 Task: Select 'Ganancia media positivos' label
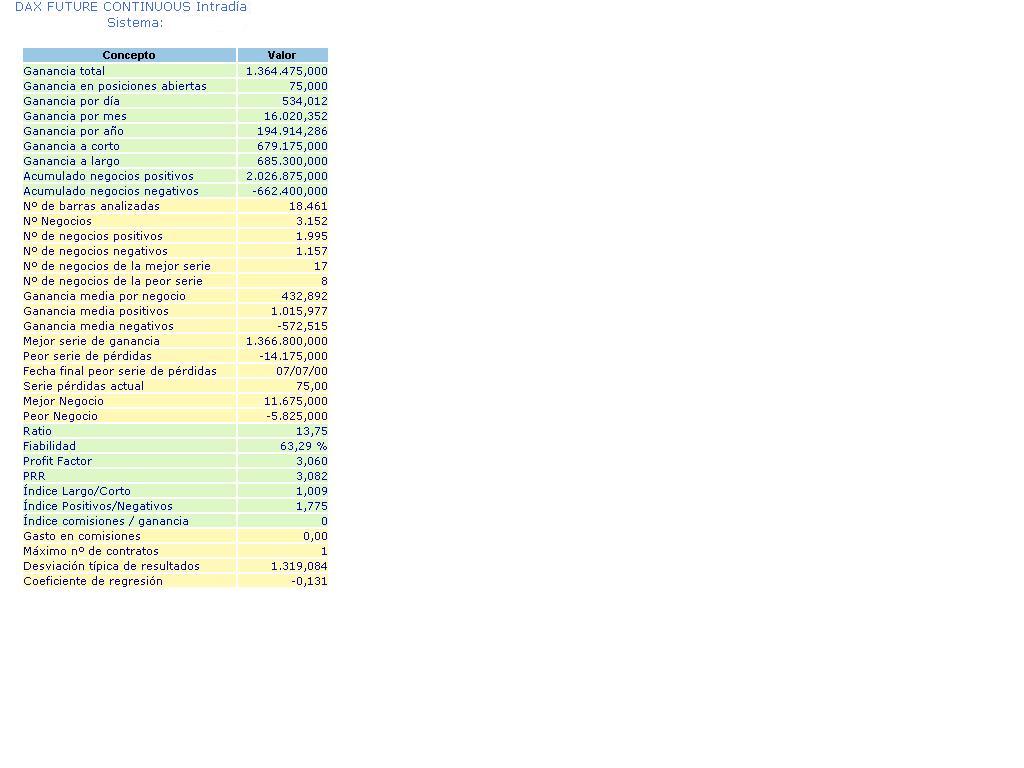(96, 312)
